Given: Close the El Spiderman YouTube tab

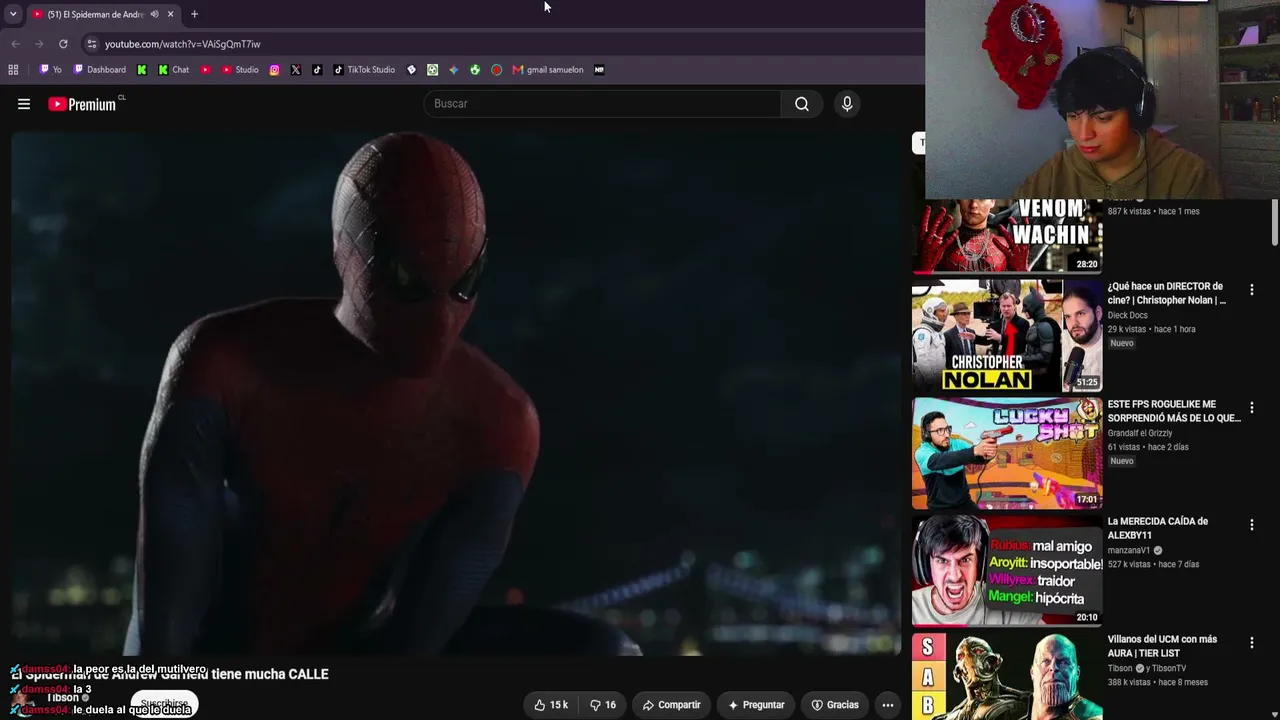Looking at the screenshot, I should pos(170,14).
